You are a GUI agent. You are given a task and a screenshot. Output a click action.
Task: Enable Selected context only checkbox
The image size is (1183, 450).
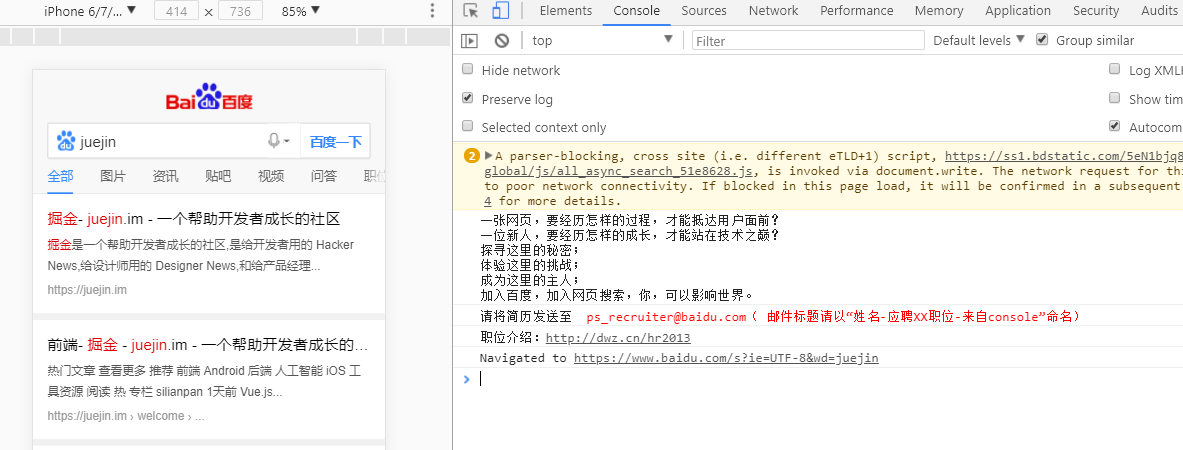click(x=468, y=126)
